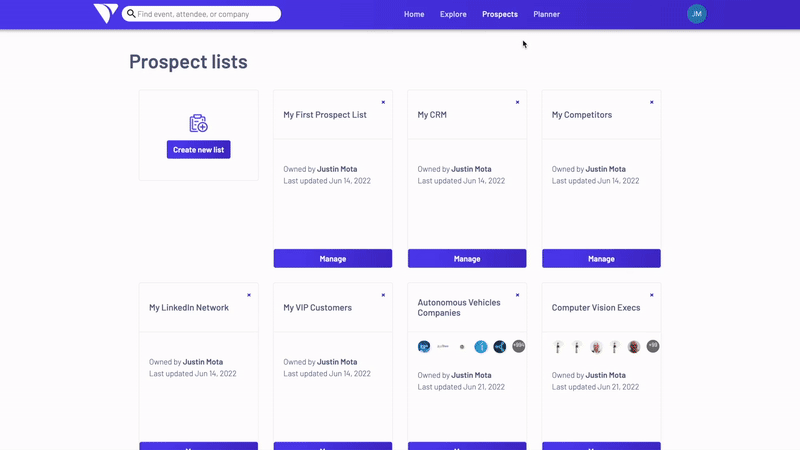Click My First Prospect List title
Image resolution: width=800 pixels, height=450 pixels.
[x=325, y=115]
